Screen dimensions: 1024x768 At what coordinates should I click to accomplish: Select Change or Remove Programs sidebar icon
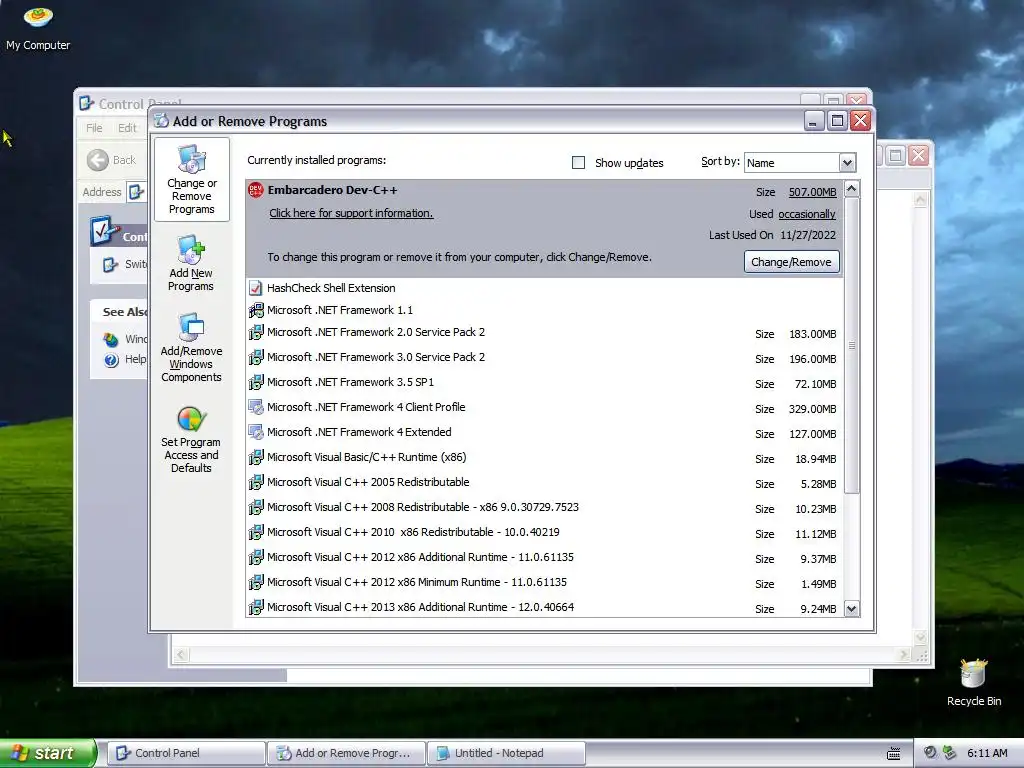coord(191,180)
